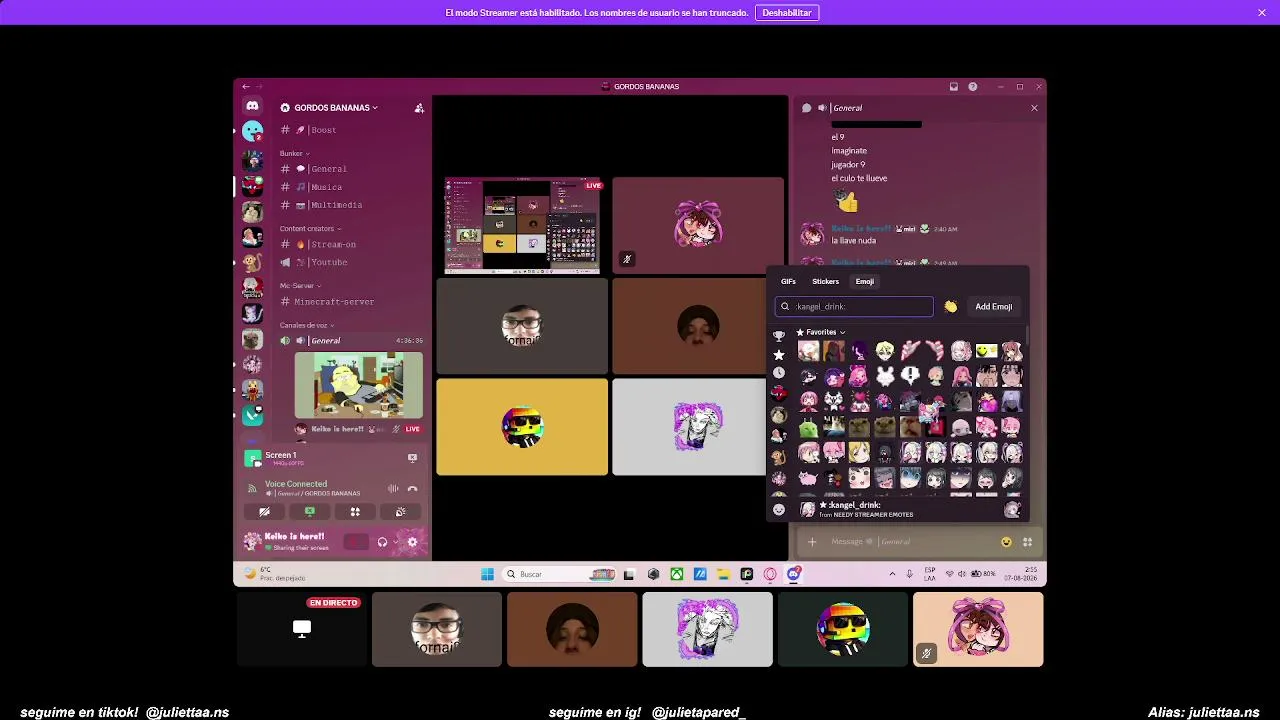Select the EN DIRECTO stream tile in bottom strip
The height and width of the screenshot is (720, 1280).
(x=302, y=629)
